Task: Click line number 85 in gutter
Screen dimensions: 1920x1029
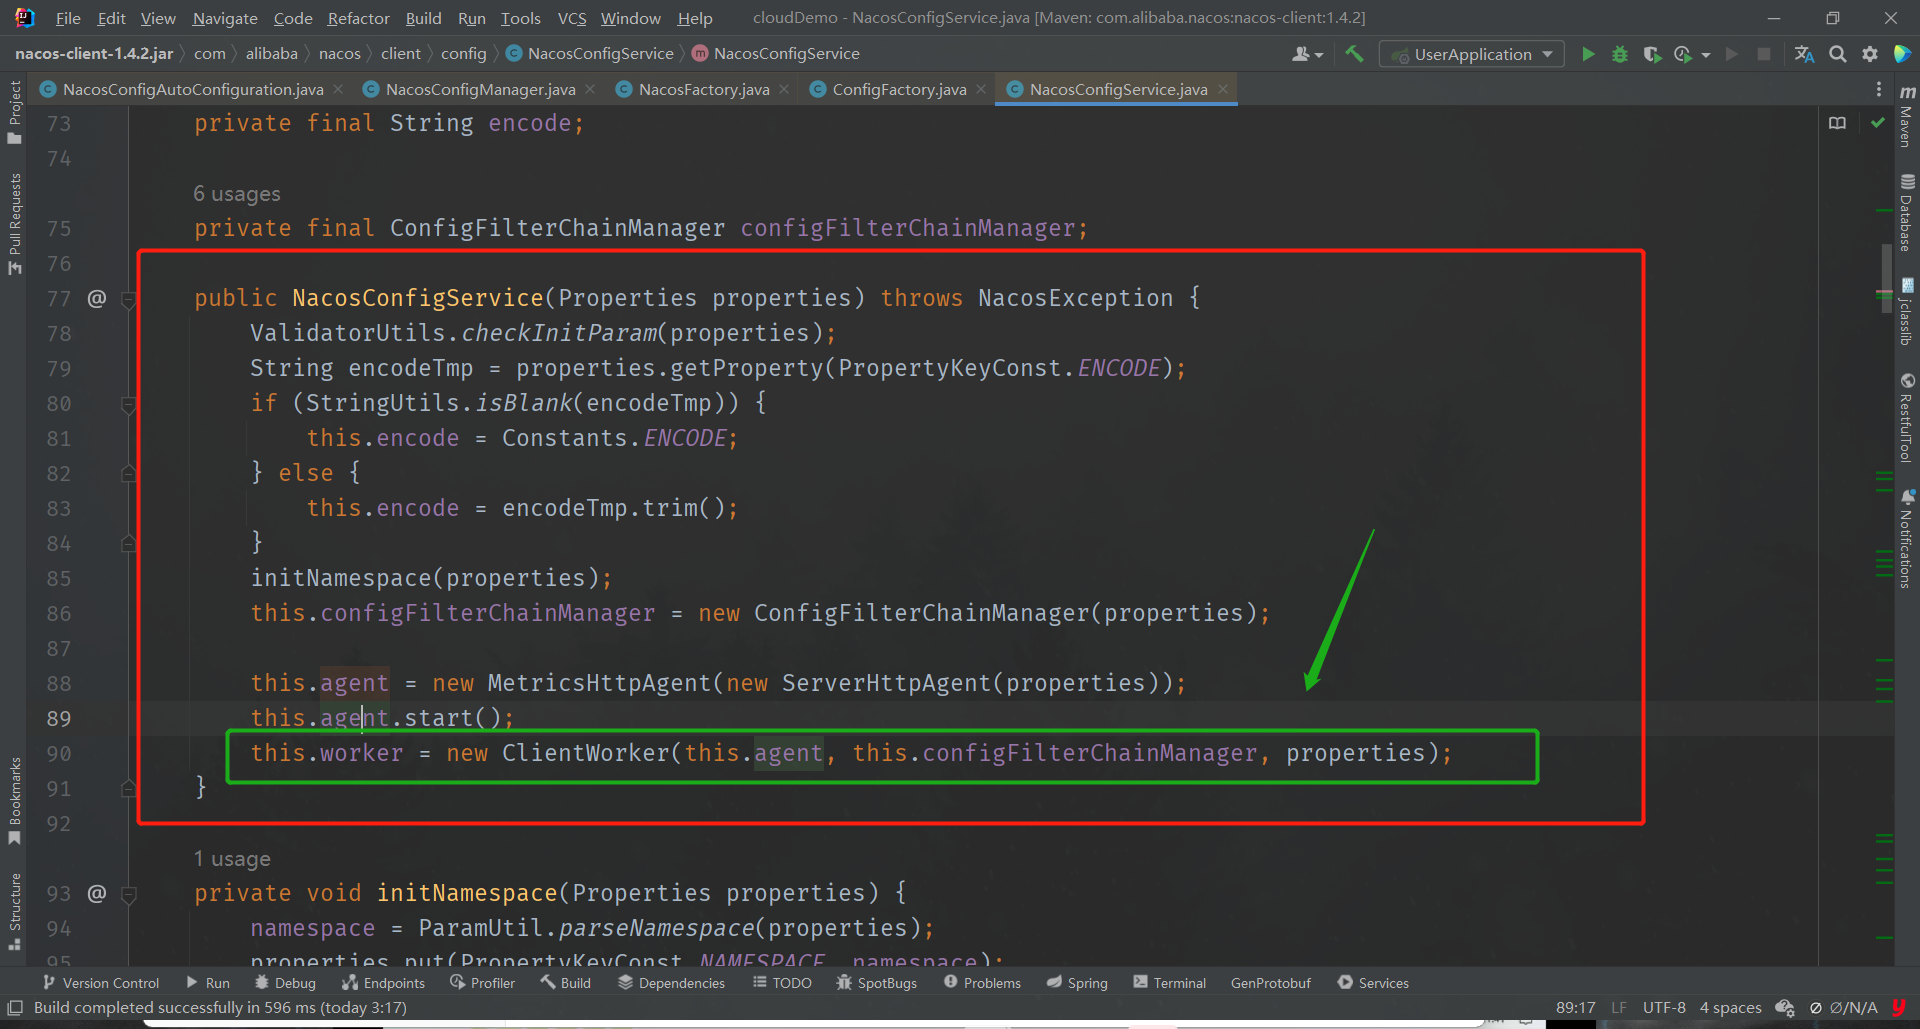Action: pyautogui.click(x=59, y=579)
